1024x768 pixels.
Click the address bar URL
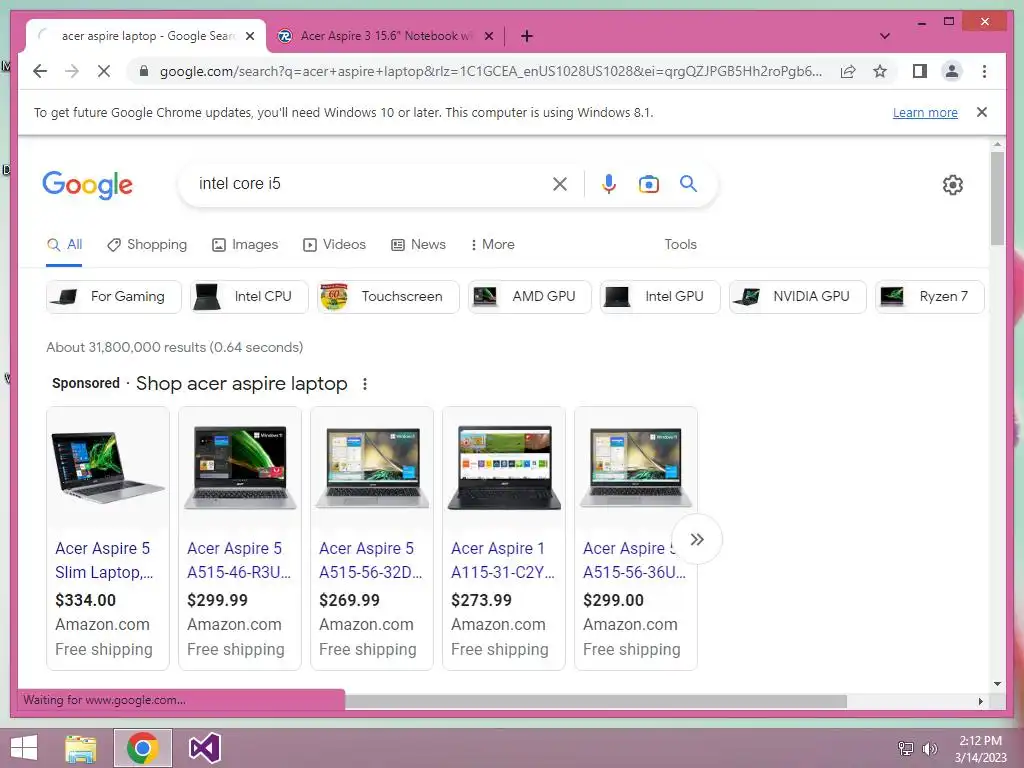tap(490, 71)
